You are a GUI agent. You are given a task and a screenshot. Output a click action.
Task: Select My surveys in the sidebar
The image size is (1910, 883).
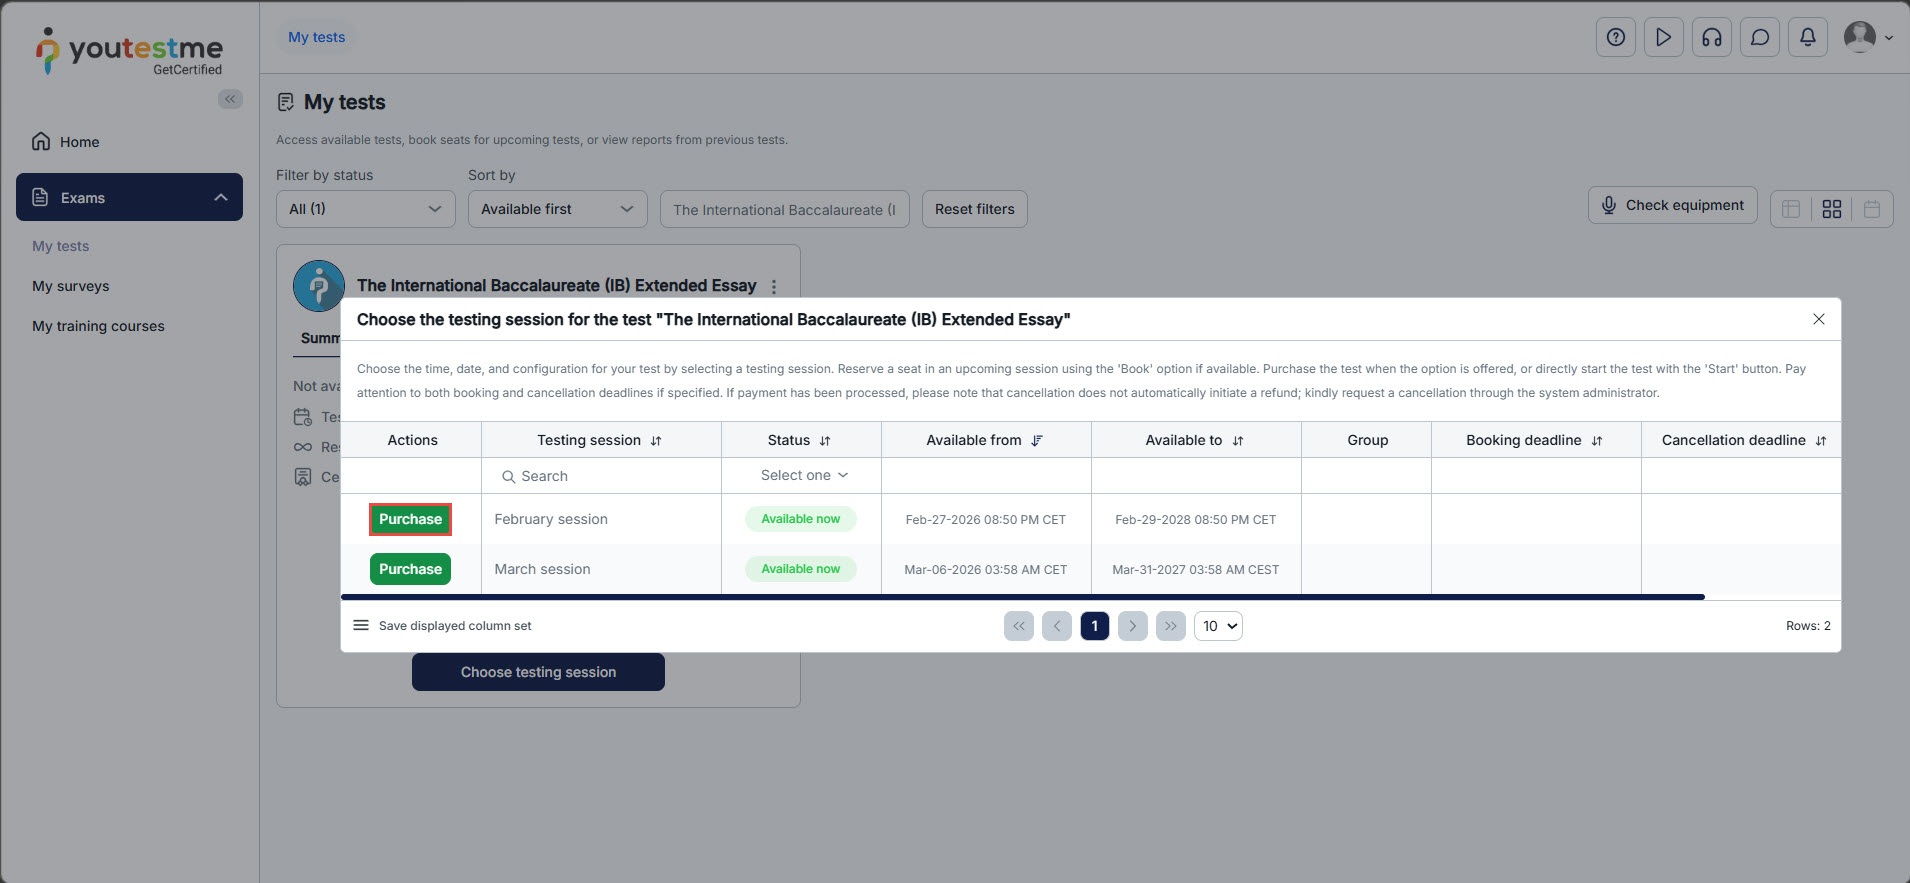pos(71,286)
